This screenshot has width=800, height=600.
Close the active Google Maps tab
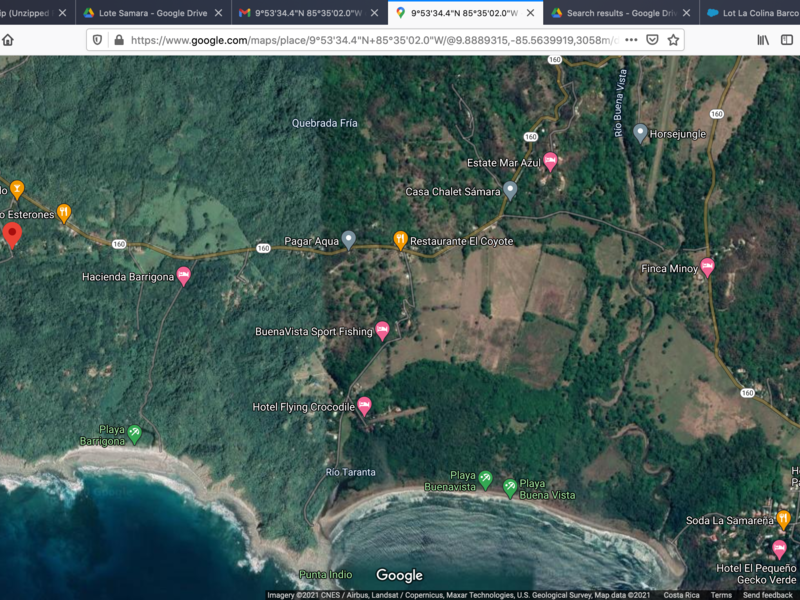531,13
